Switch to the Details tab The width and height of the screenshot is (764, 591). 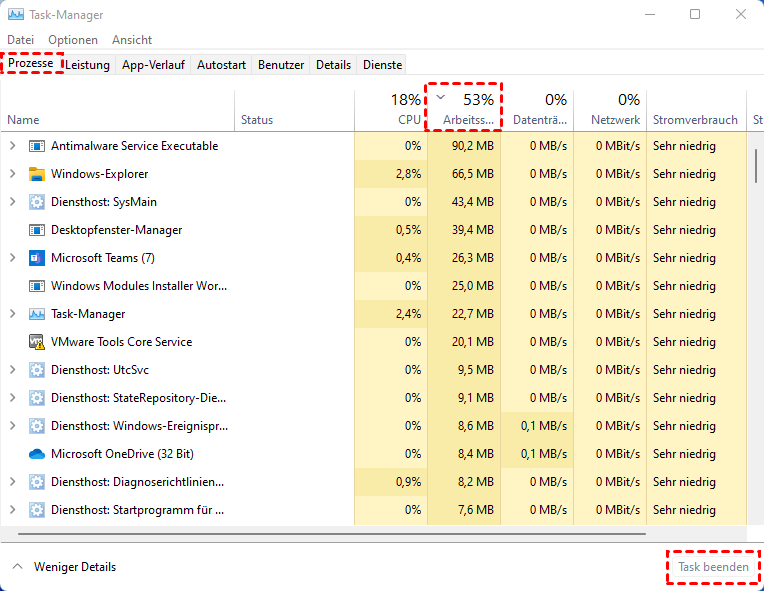(x=333, y=65)
